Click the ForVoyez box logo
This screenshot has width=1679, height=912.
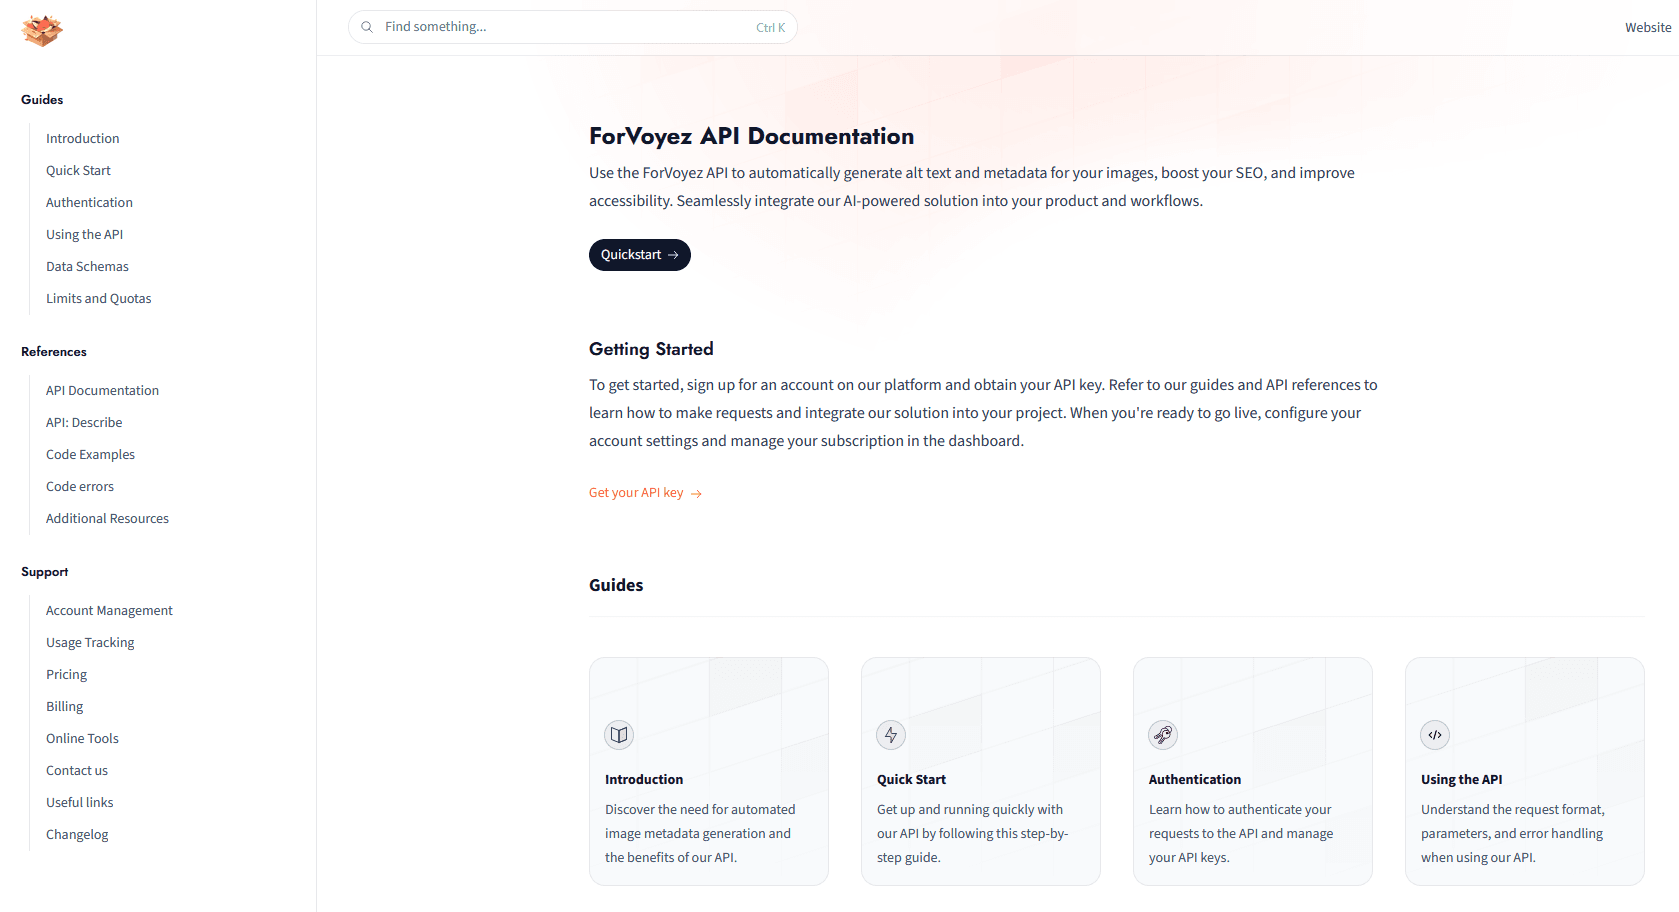point(42,31)
